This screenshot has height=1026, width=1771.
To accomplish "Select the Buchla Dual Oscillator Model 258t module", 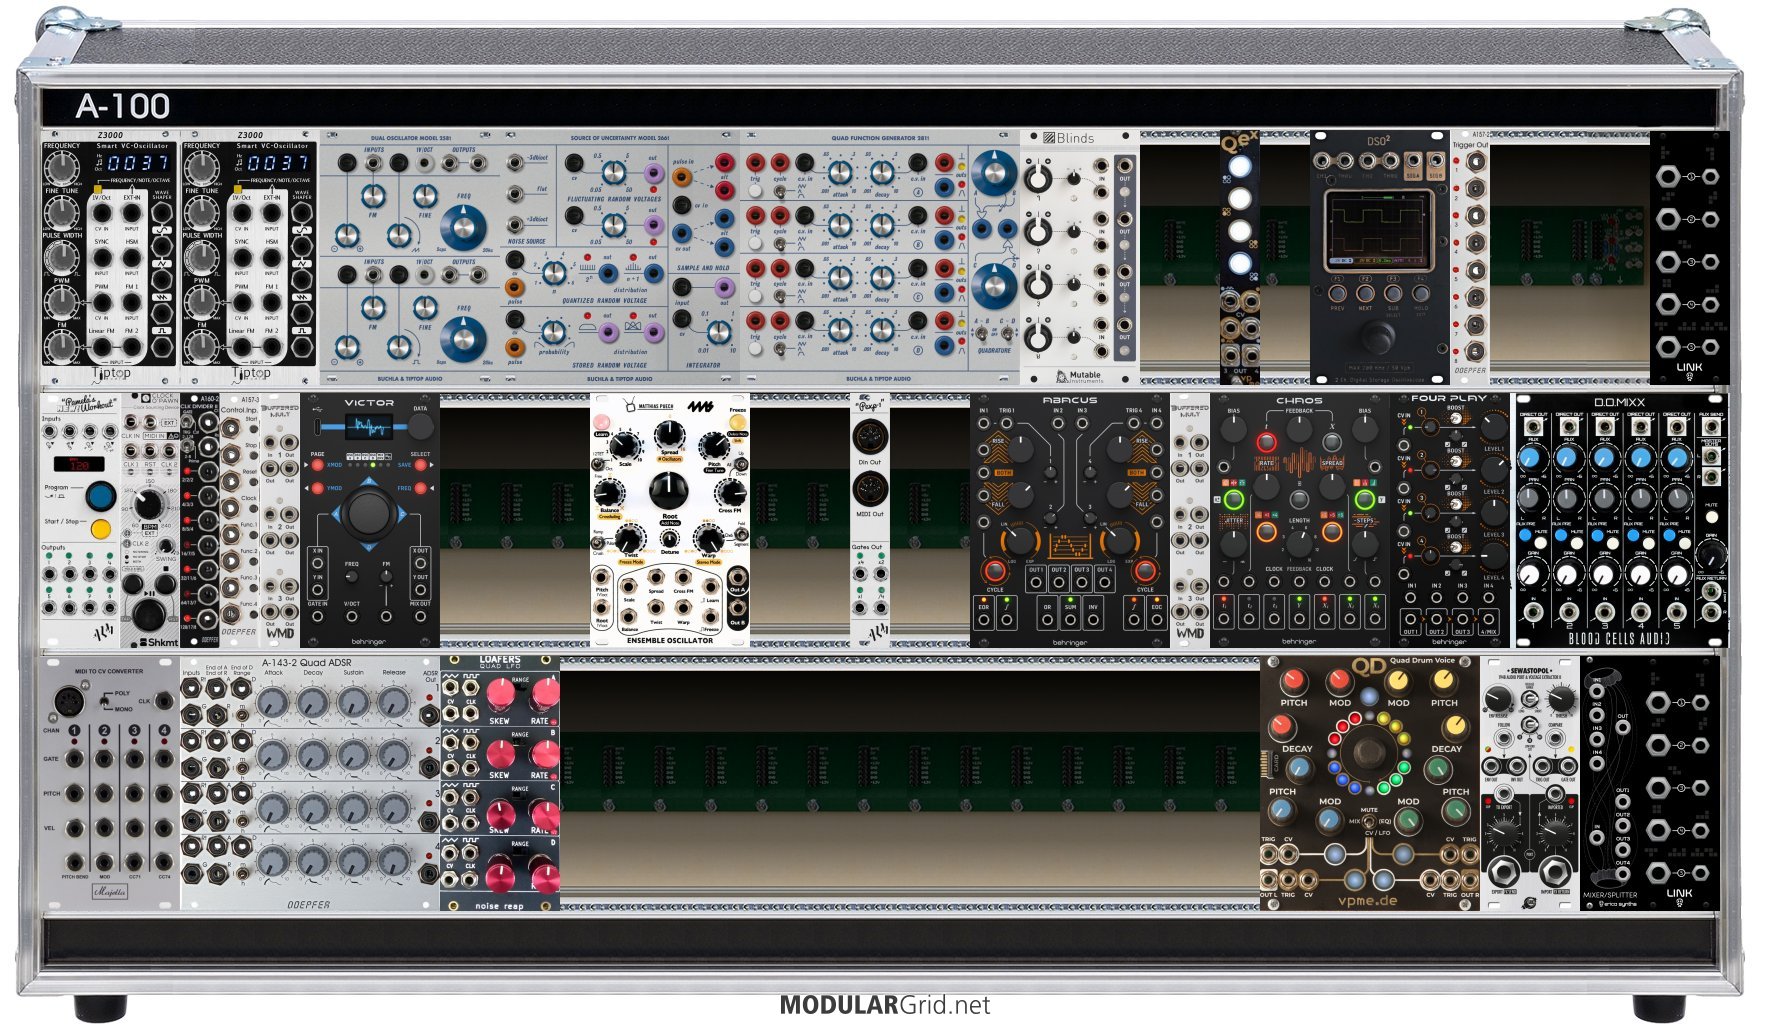I will click(410, 257).
